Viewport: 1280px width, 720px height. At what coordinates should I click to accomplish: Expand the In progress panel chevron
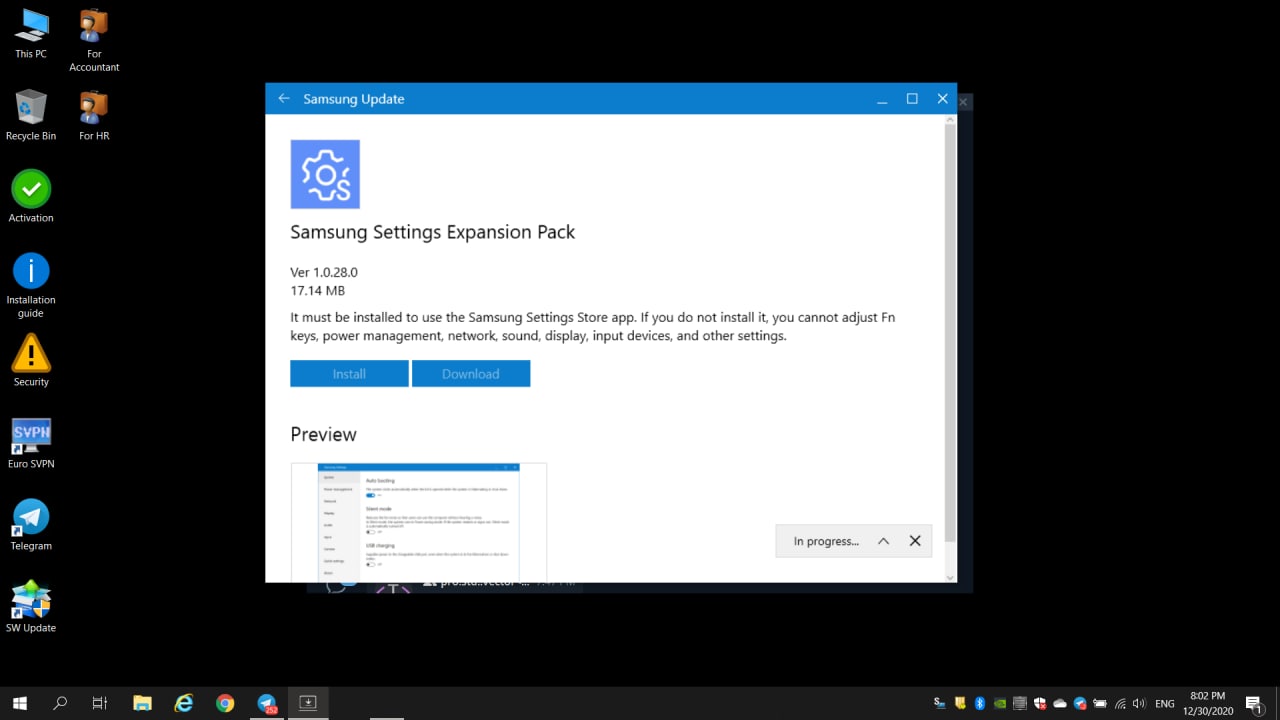(883, 541)
